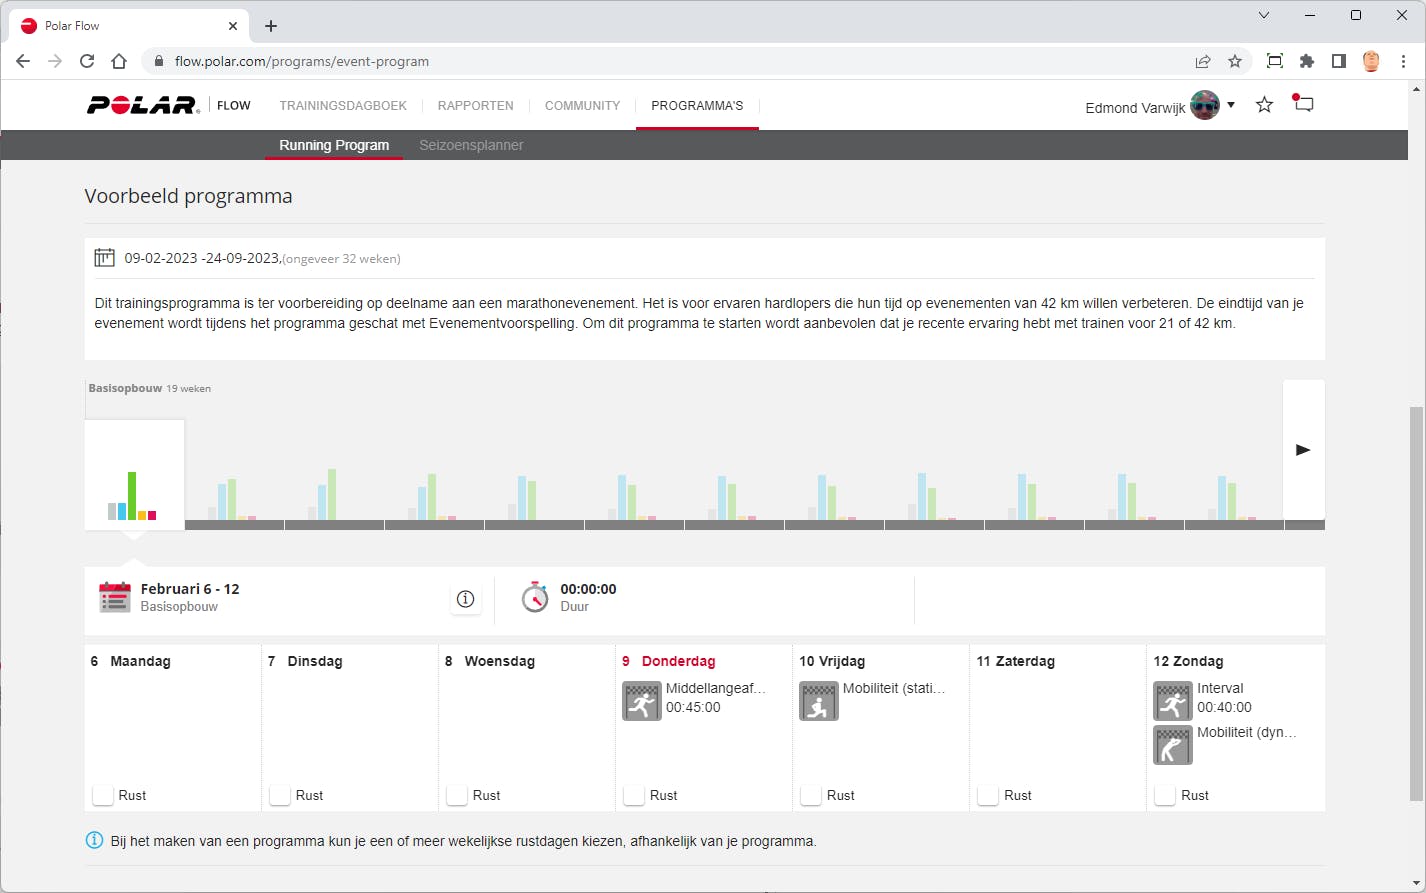Image resolution: width=1426 pixels, height=893 pixels.
Task: Open the Chrome three-dot menu
Action: (1404, 61)
